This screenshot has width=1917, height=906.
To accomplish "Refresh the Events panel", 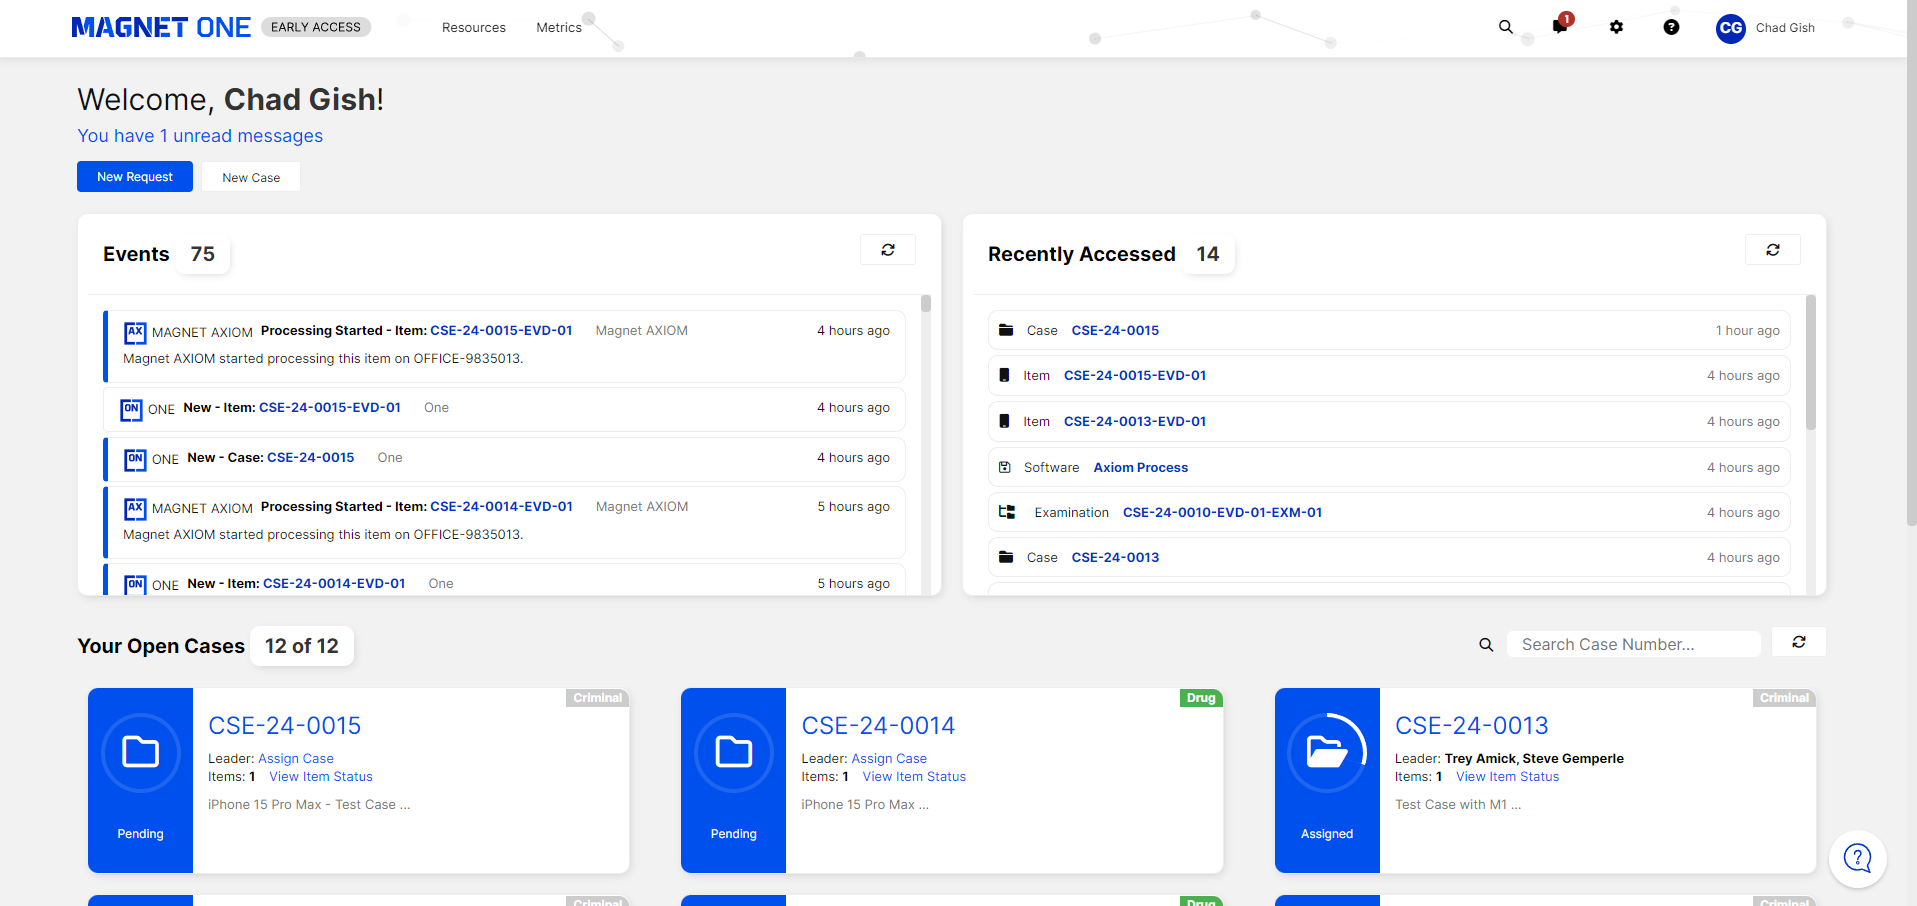I will coord(887,250).
